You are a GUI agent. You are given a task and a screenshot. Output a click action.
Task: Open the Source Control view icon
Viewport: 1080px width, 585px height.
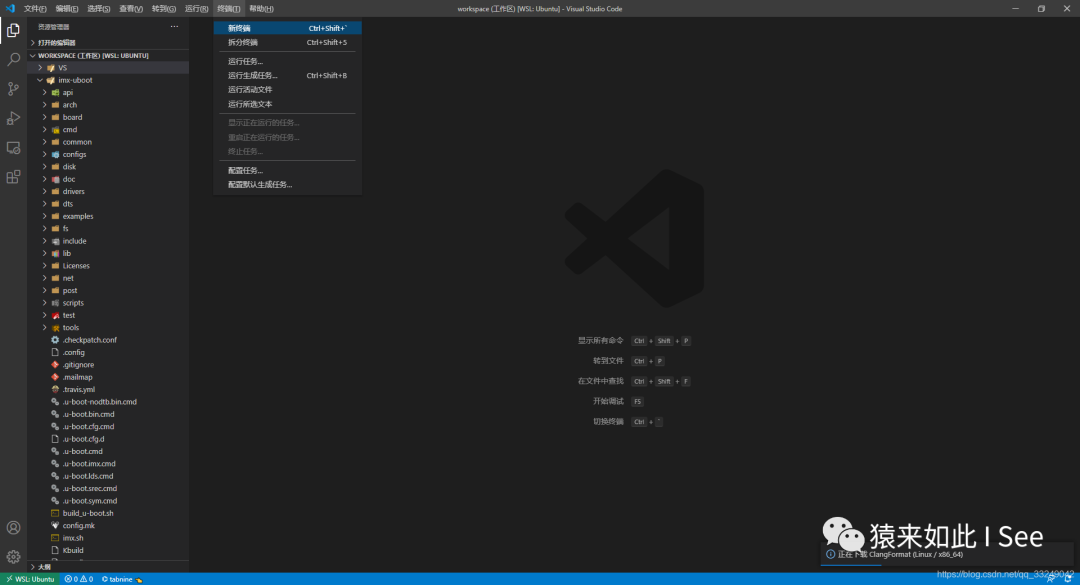pos(13,89)
